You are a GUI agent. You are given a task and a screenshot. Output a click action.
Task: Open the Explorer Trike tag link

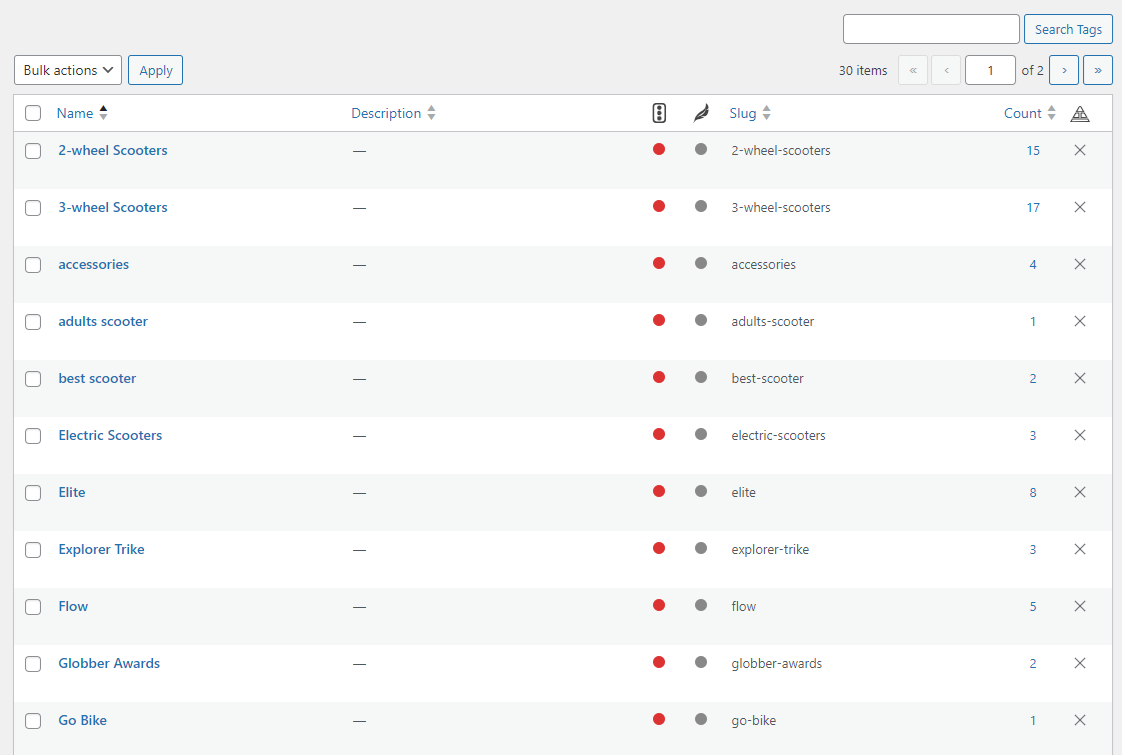click(x=102, y=549)
